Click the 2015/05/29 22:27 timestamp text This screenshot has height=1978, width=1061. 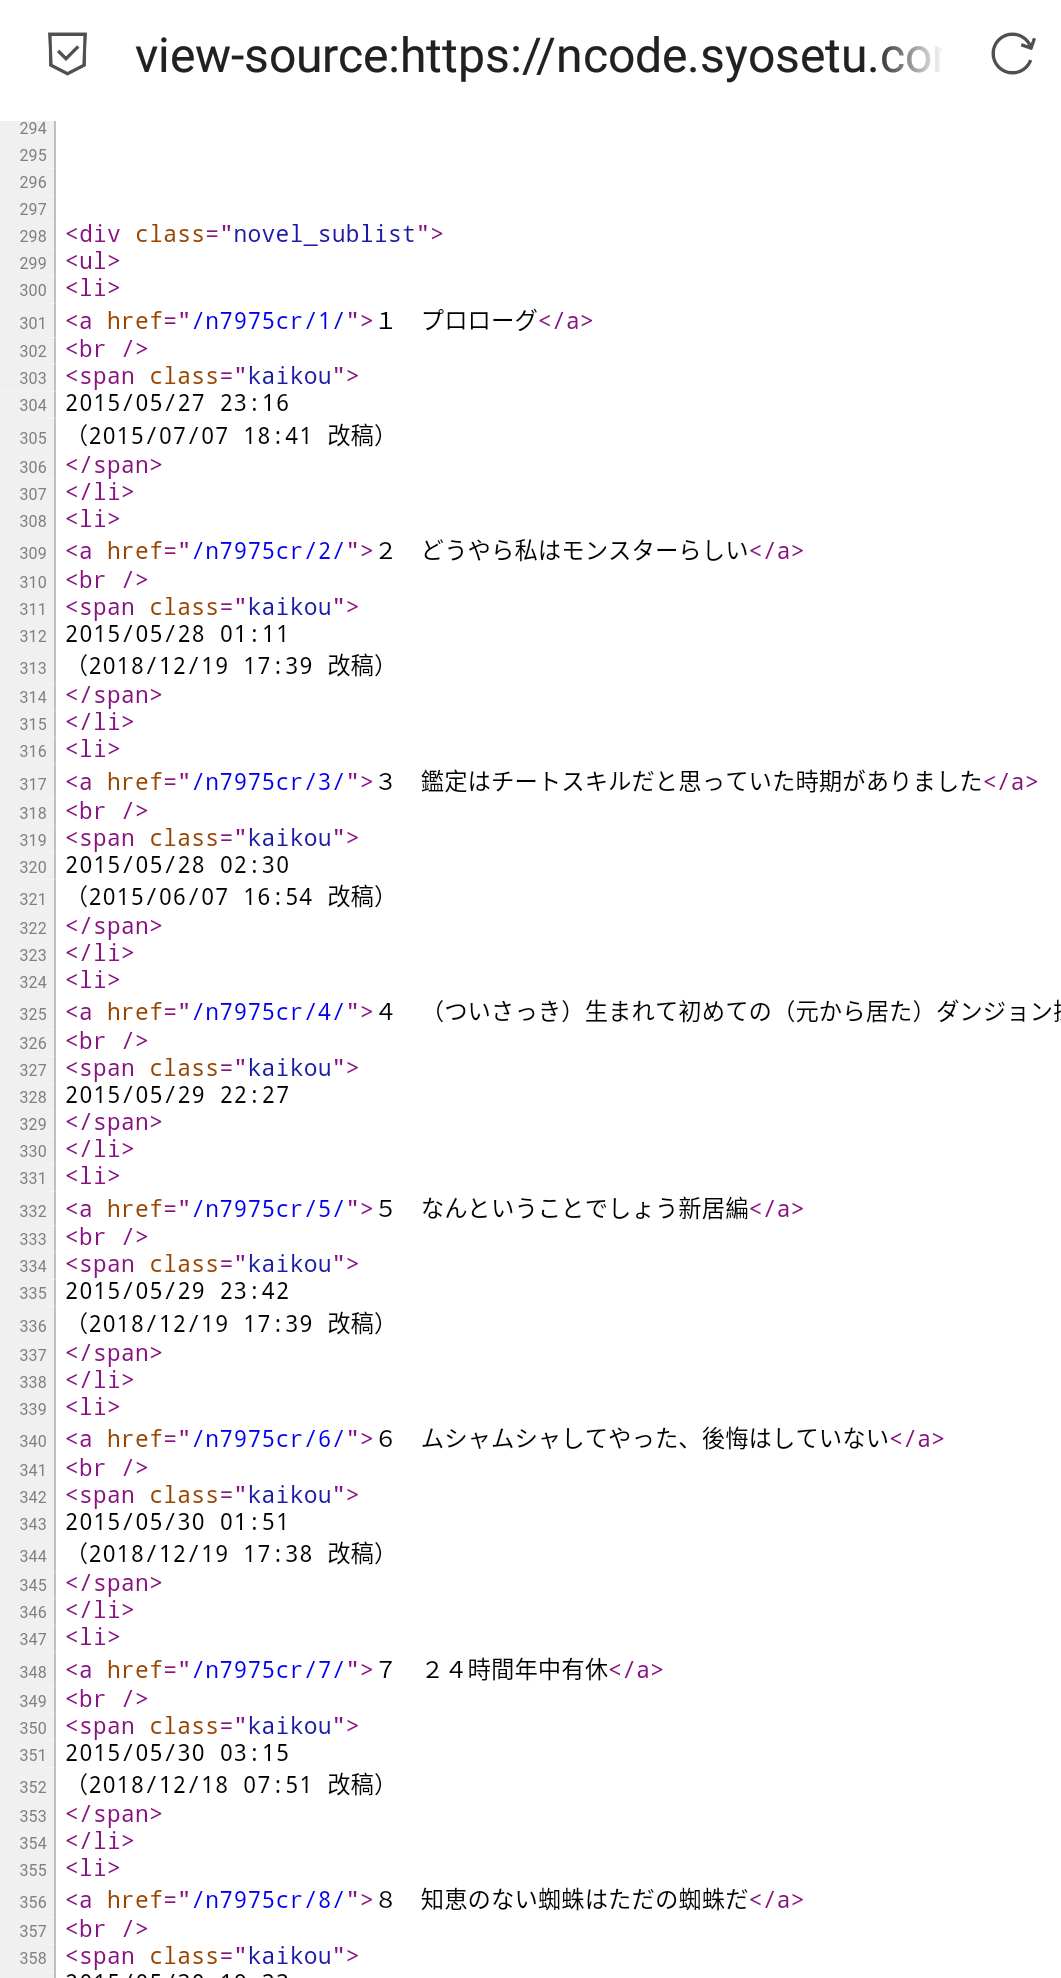tap(177, 1095)
